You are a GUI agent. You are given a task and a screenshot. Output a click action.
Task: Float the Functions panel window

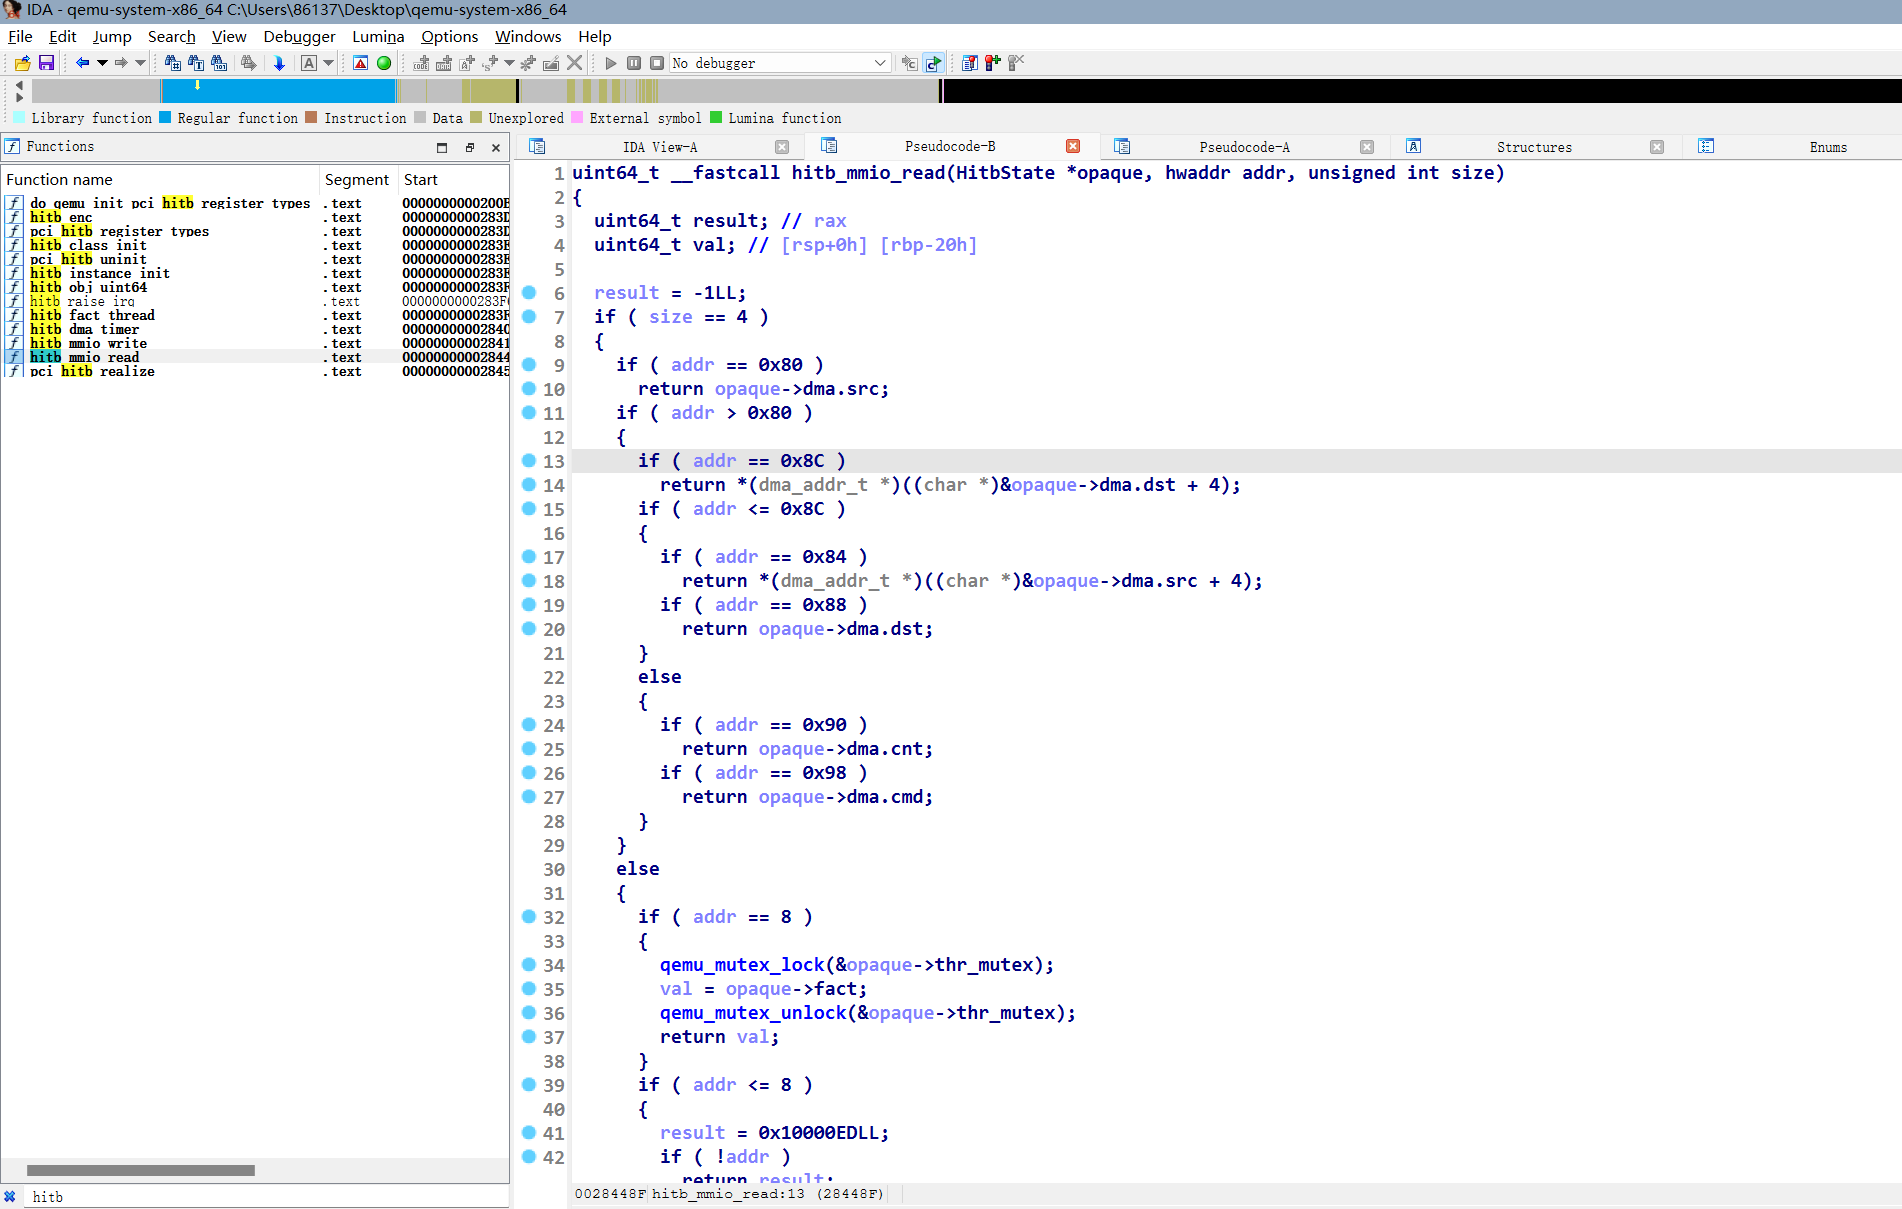coord(469,147)
